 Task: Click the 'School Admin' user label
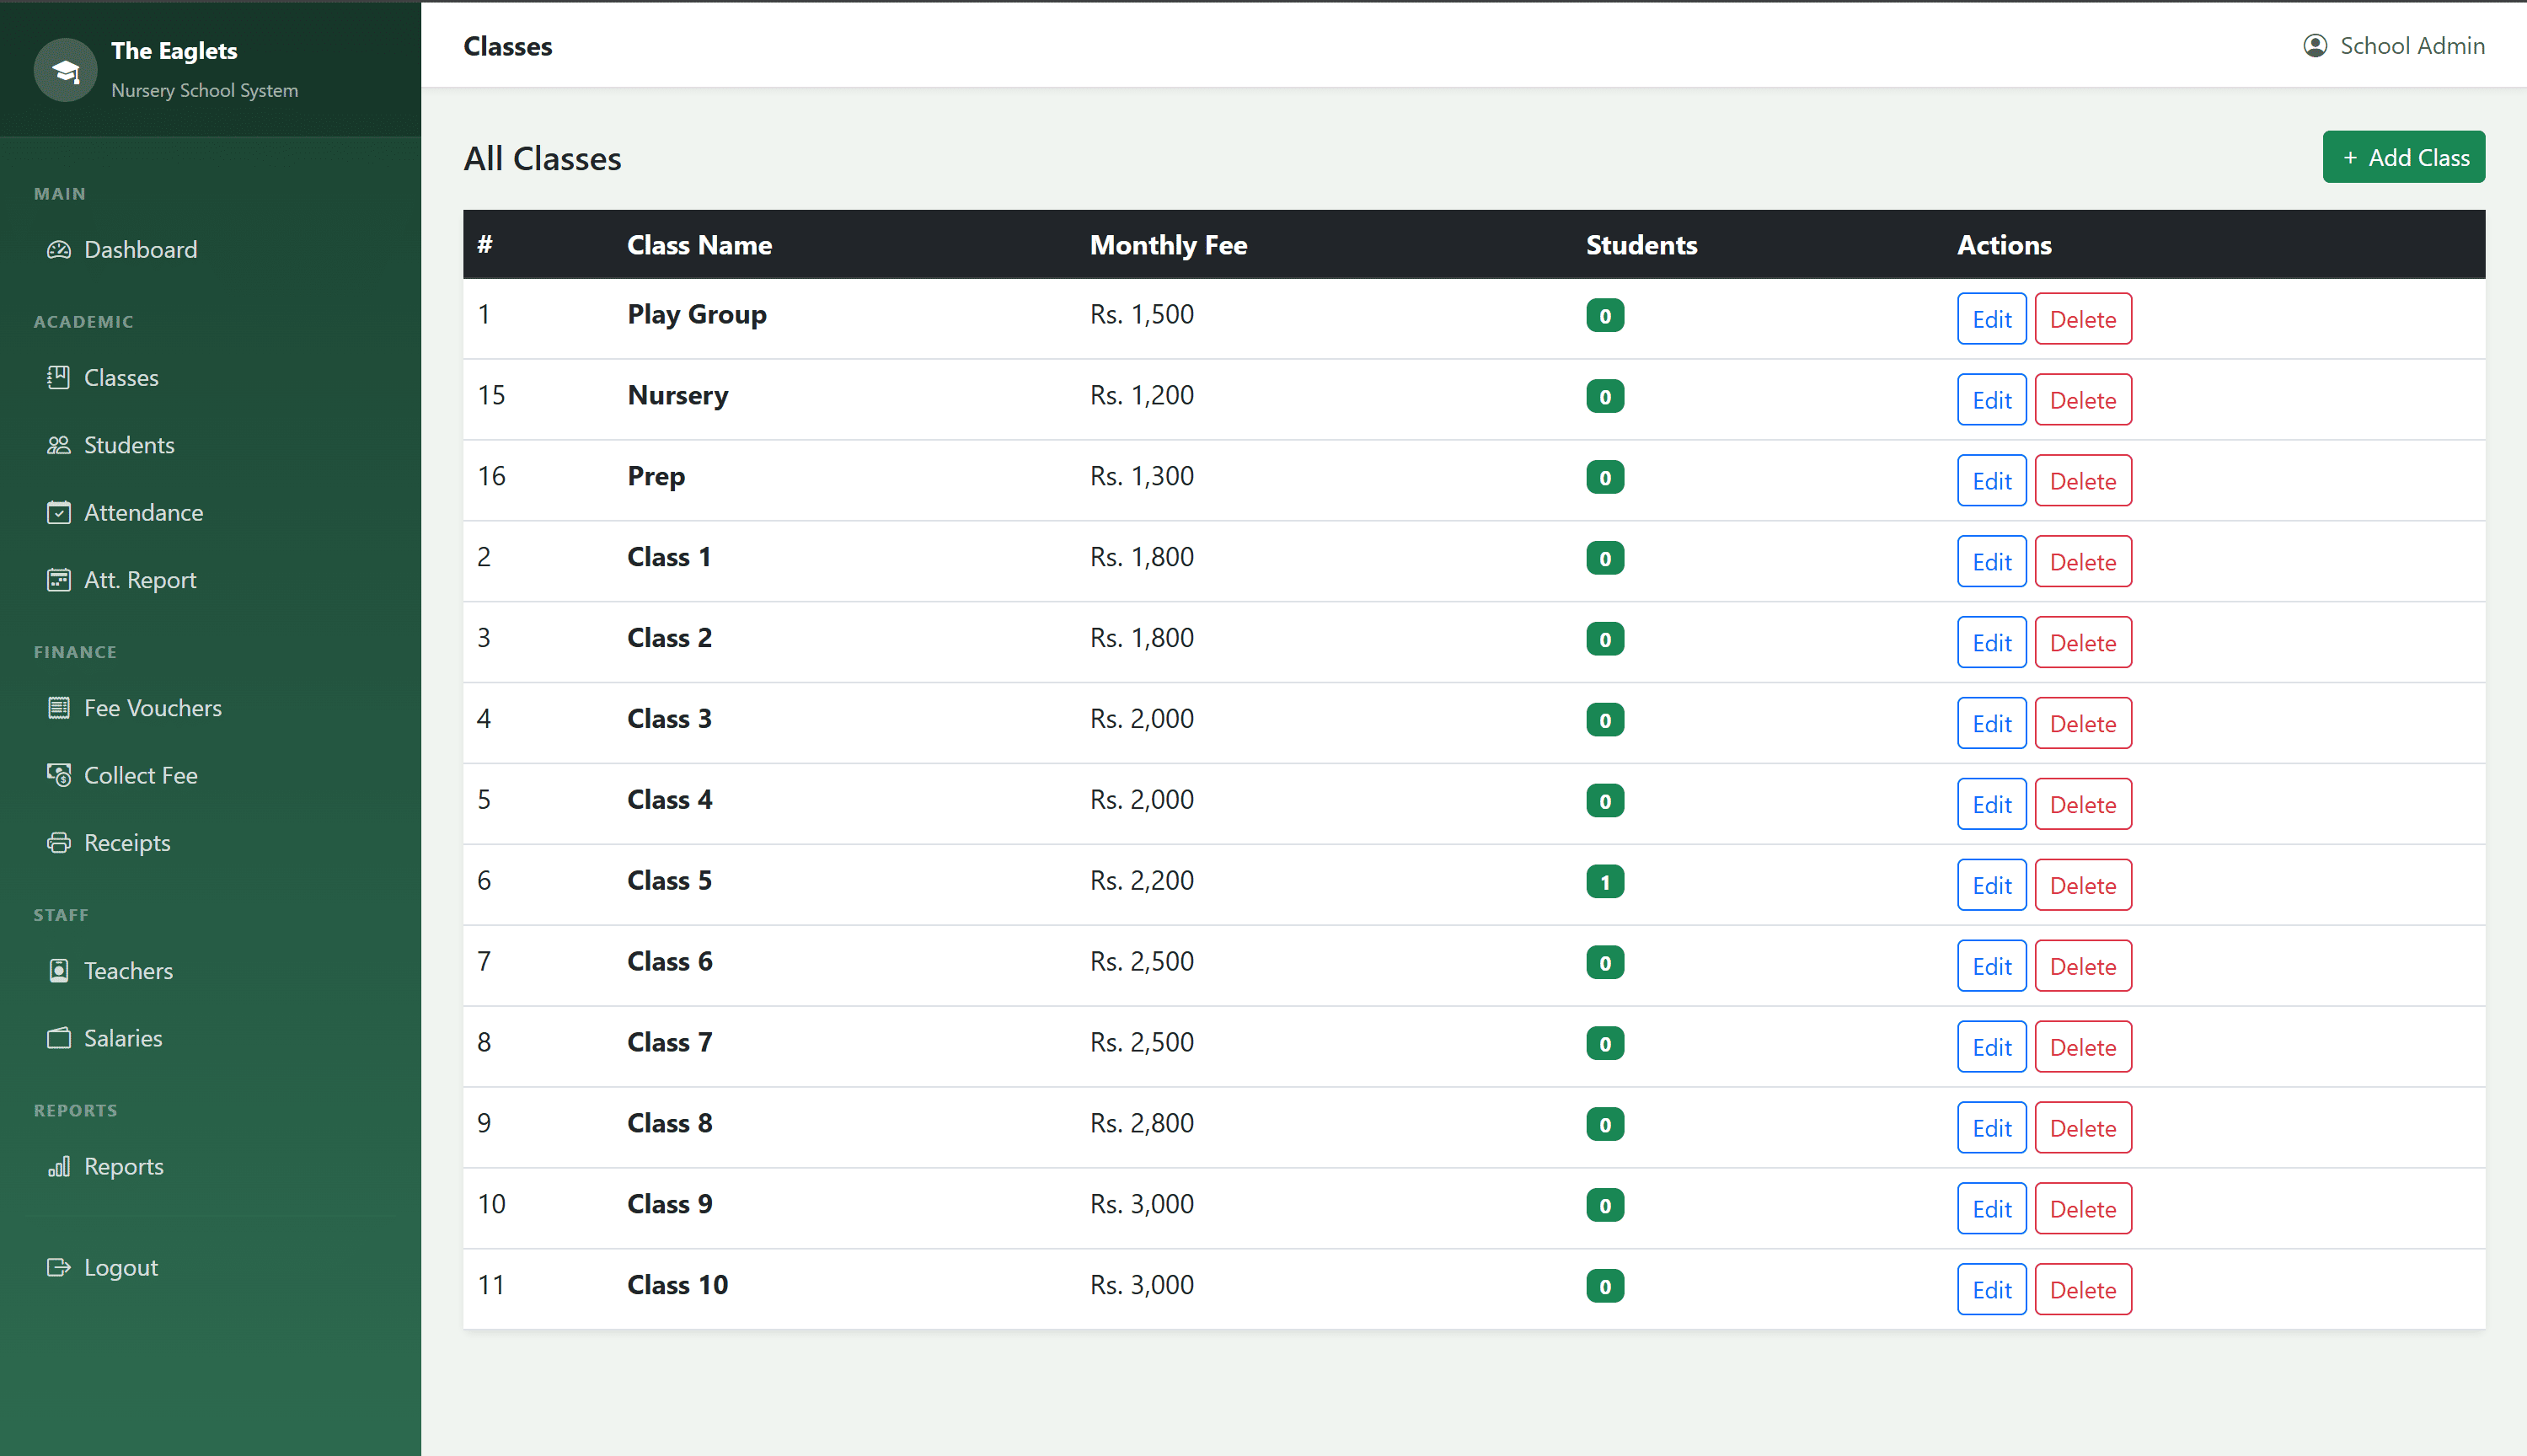coord(2412,46)
